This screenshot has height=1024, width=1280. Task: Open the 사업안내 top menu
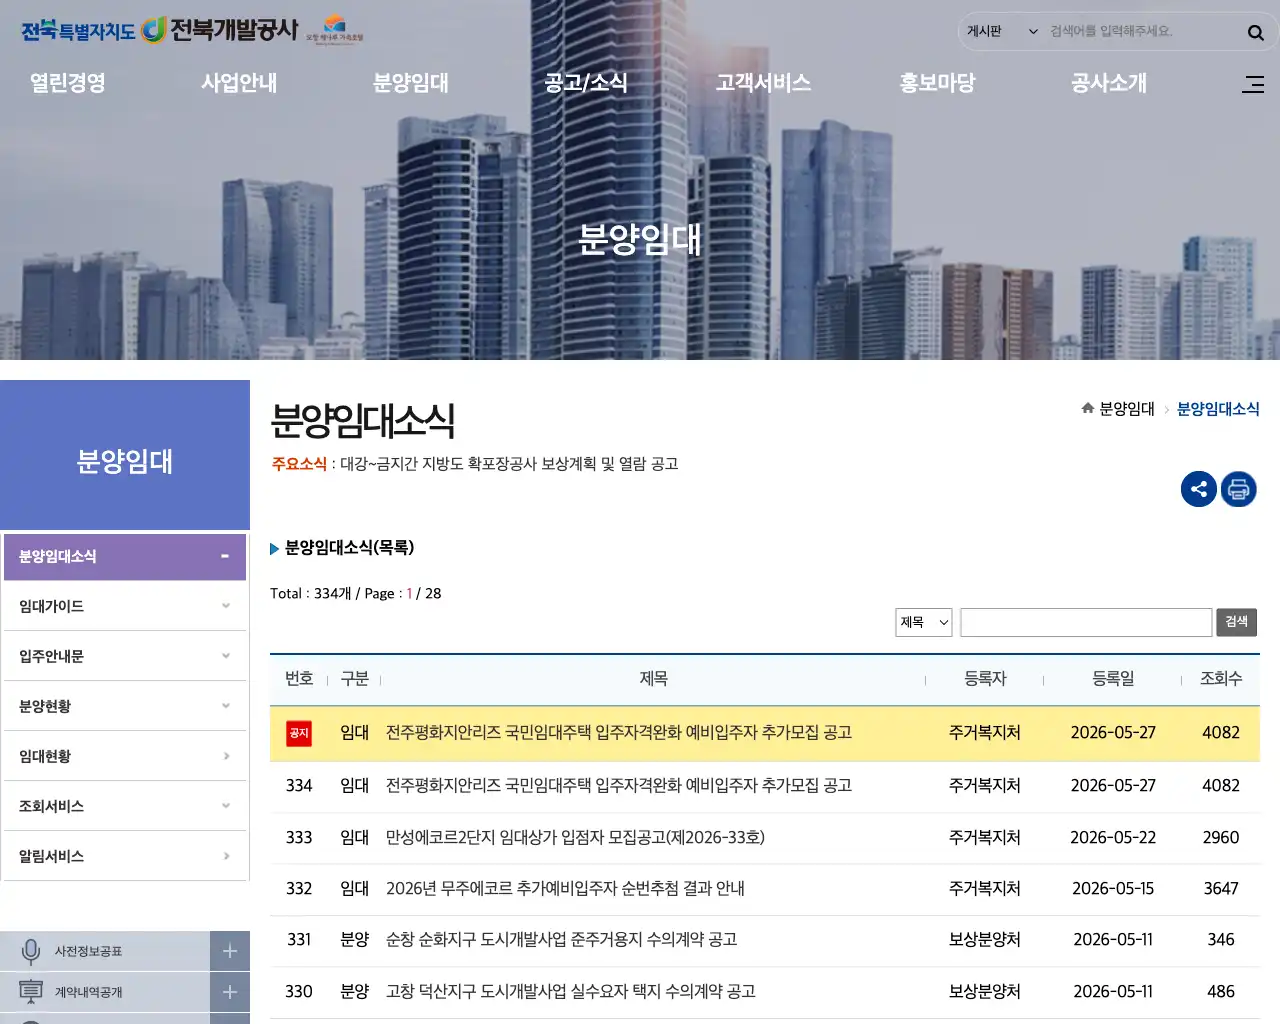[239, 83]
